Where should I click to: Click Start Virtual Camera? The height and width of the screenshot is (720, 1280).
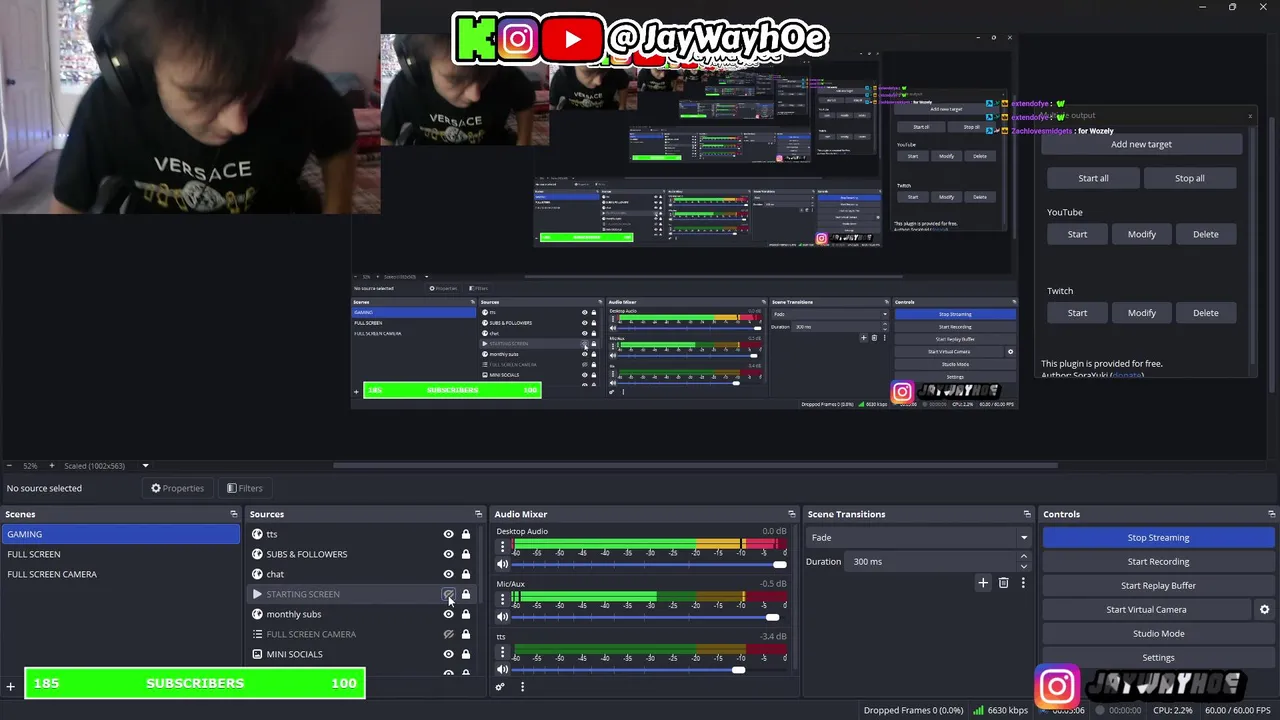pyautogui.click(x=1146, y=610)
